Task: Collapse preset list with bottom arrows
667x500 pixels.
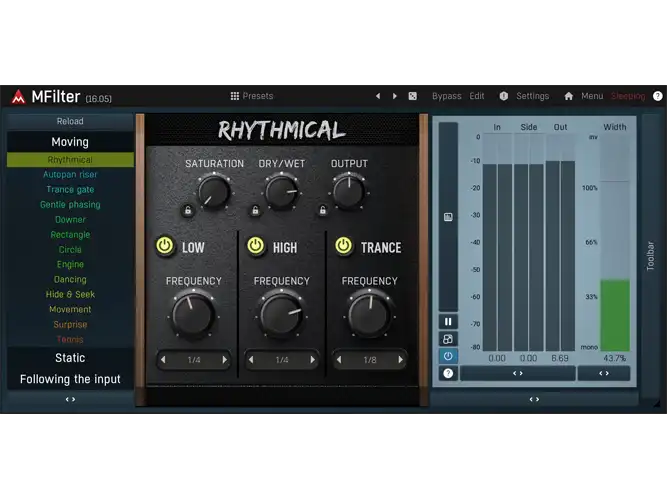Action: coord(70,400)
